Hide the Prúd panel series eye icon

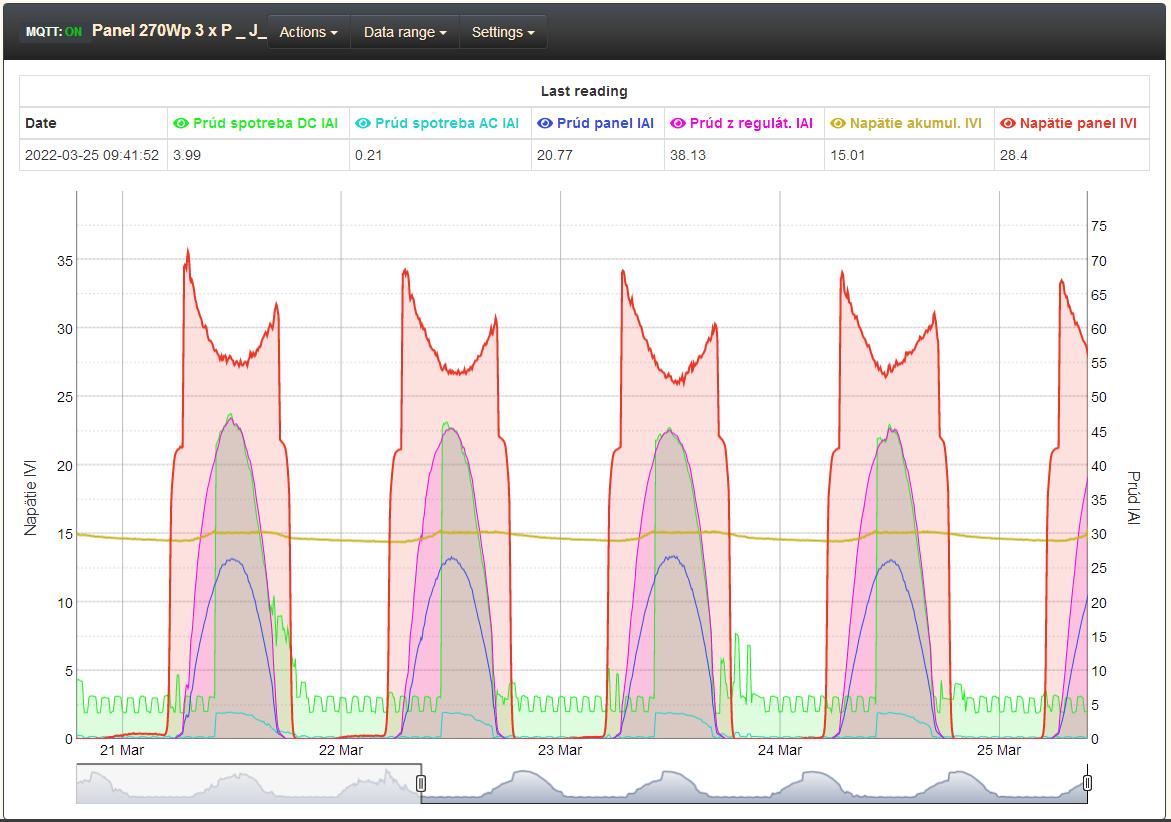pyautogui.click(x=545, y=124)
